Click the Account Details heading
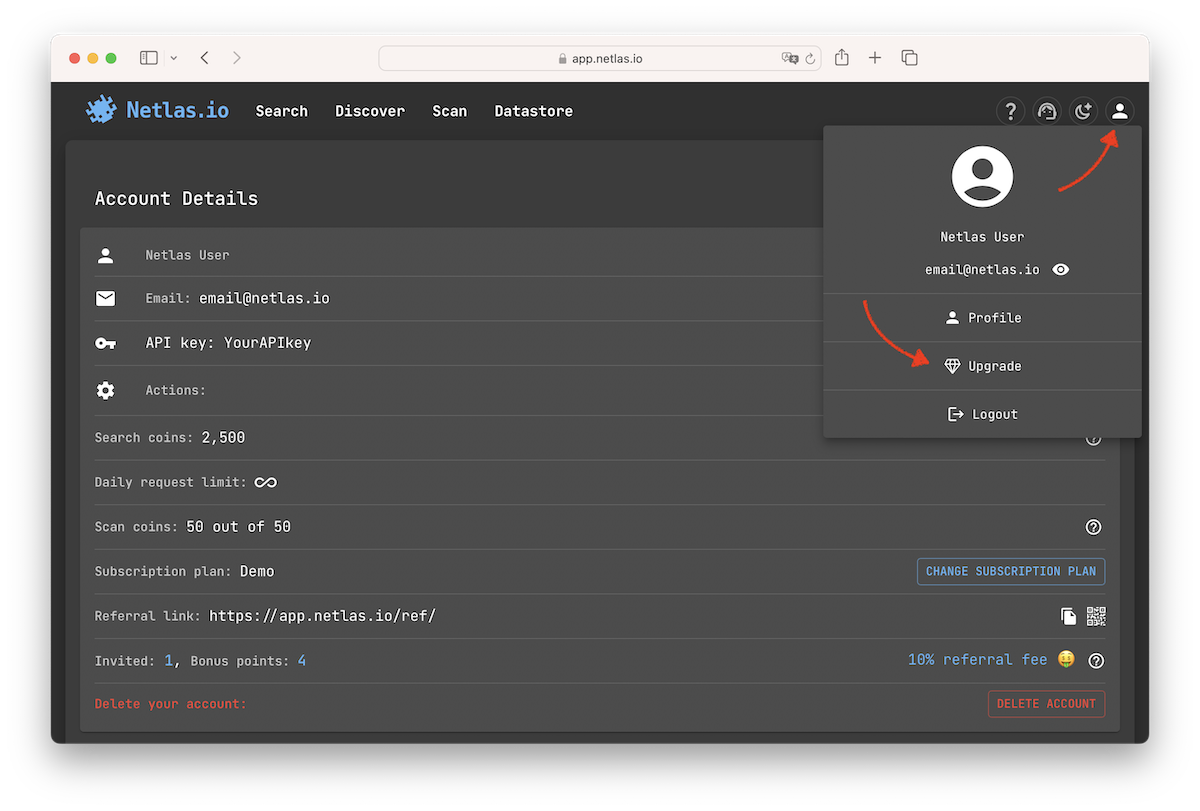The height and width of the screenshot is (811, 1200). pos(176,198)
